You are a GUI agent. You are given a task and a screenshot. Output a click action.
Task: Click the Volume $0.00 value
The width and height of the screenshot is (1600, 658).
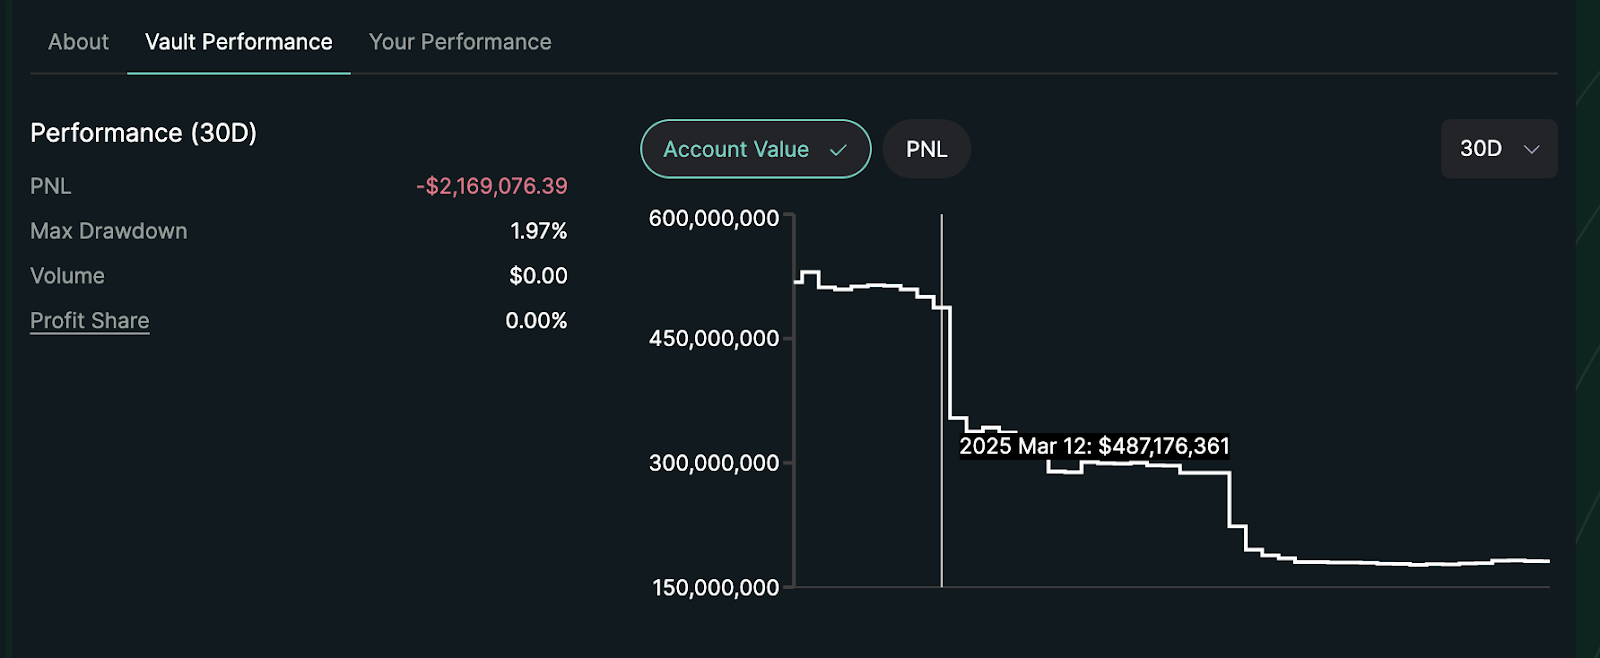[x=538, y=276]
